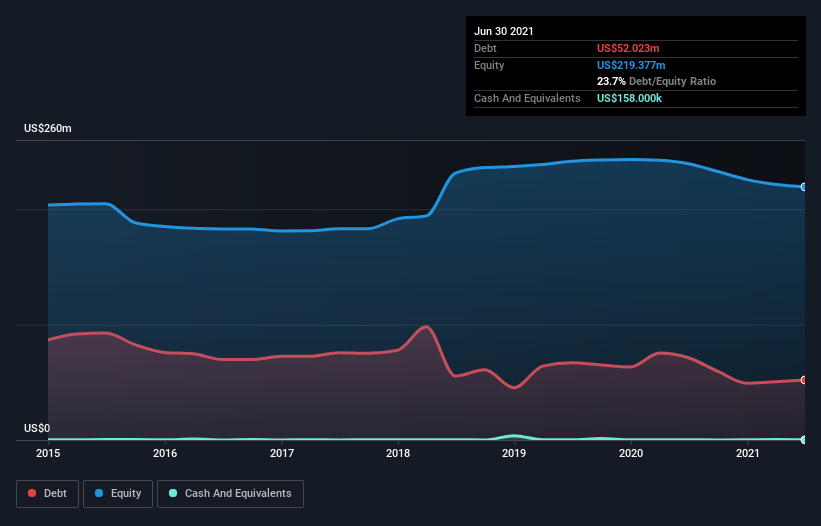
Task: Click the 2016 x-axis label
Action: coord(165,453)
